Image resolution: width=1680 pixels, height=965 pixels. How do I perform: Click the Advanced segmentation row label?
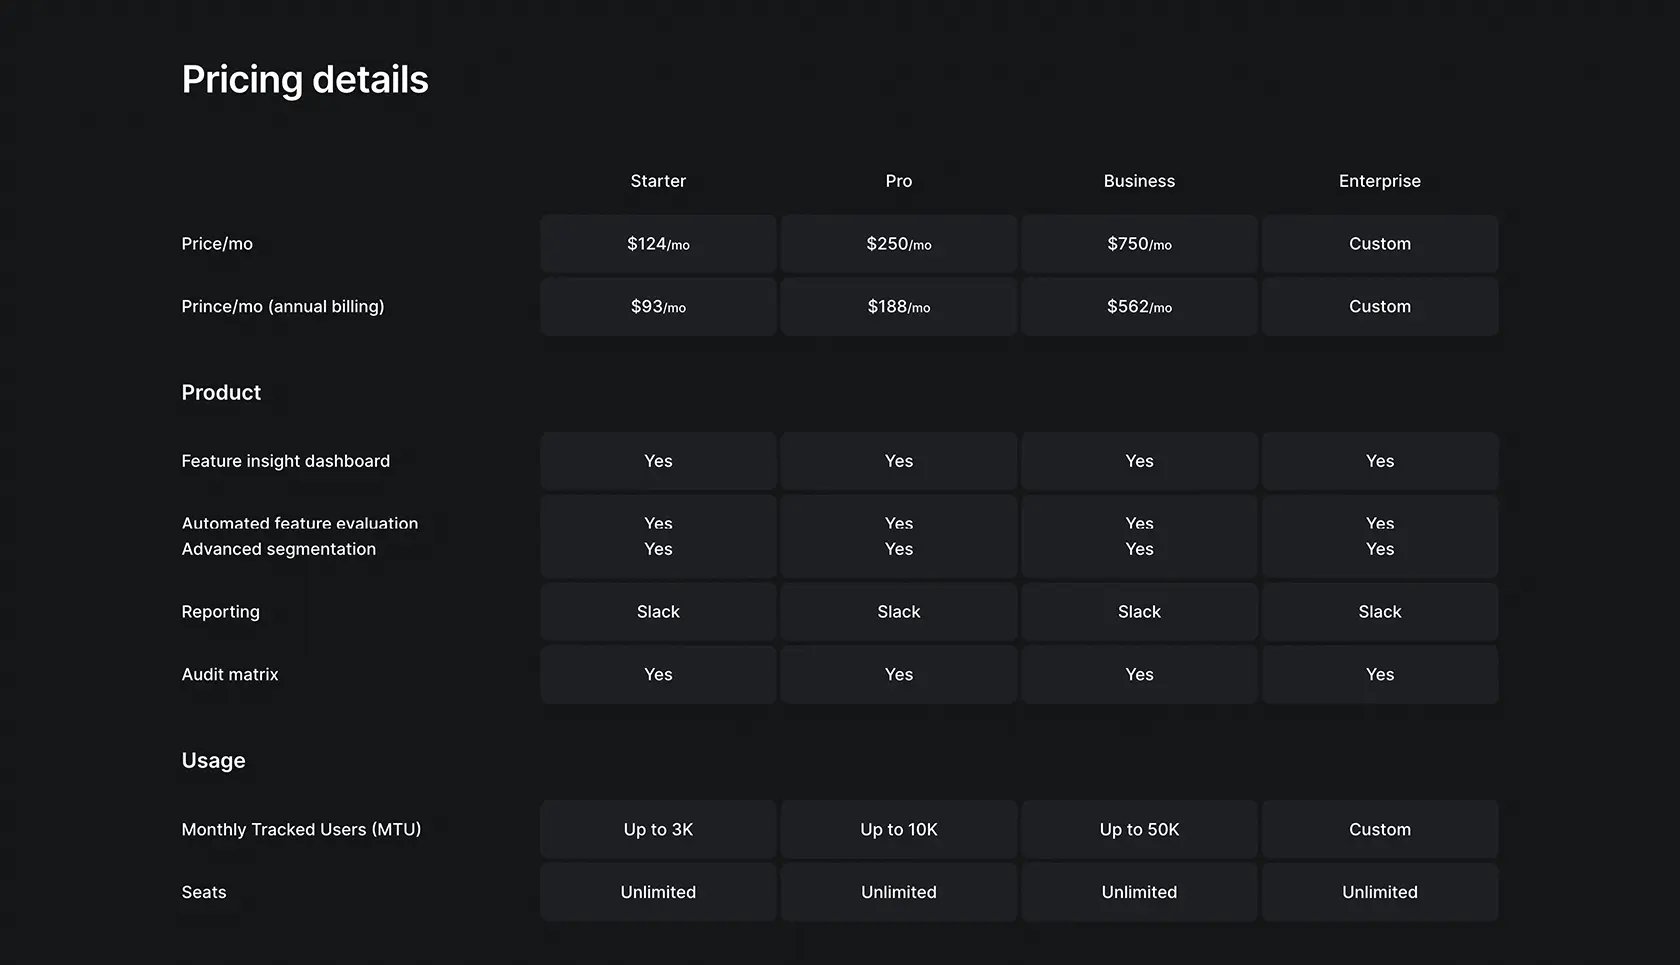click(x=279, y=549)
